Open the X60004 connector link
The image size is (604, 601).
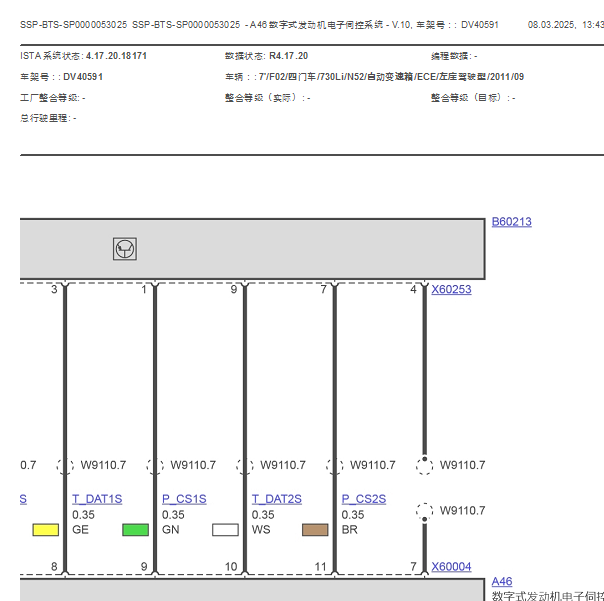pyautogui.click(x=451, y=567)
